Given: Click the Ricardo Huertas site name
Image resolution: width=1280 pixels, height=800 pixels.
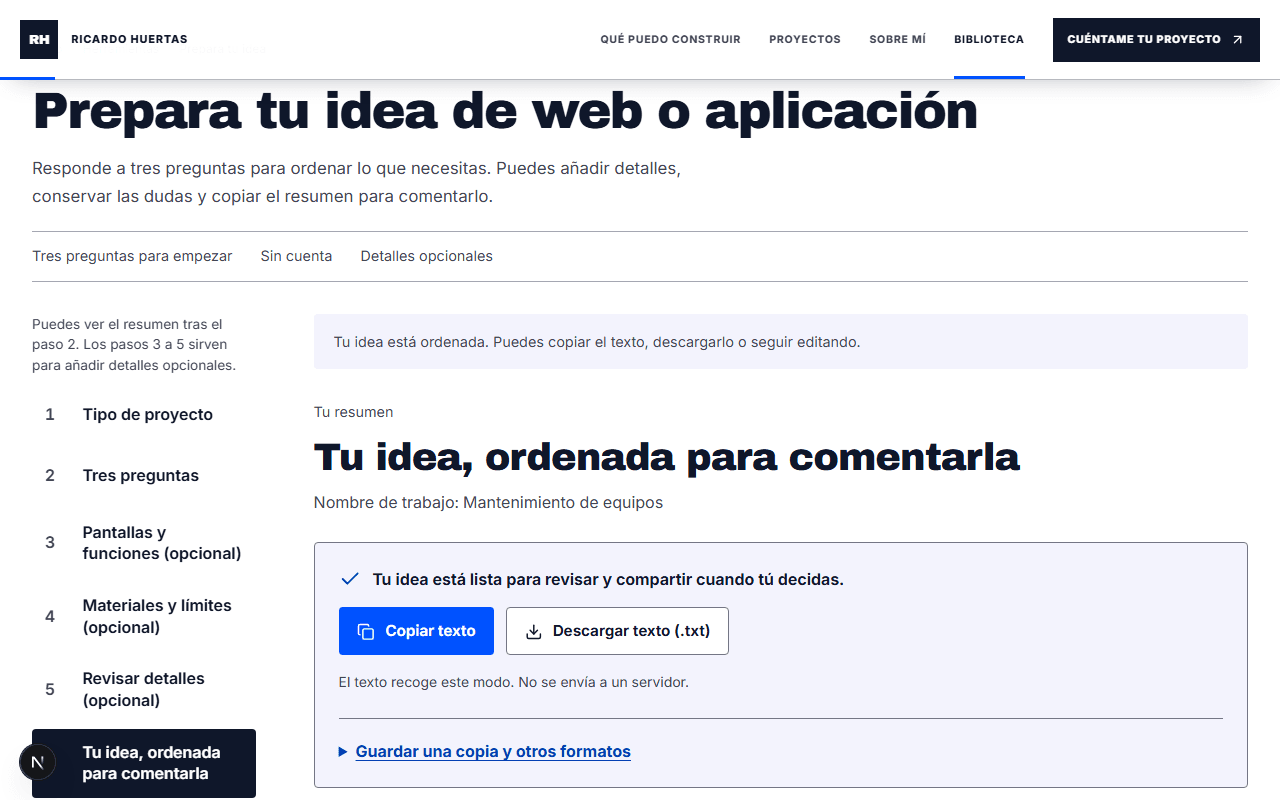Looking at the screenshot, I should (x=129, y=40).
